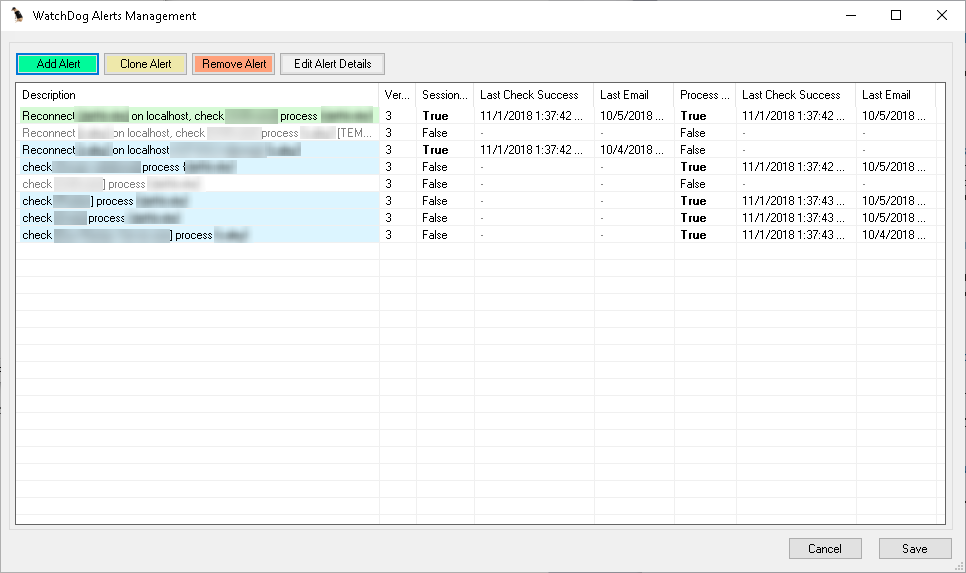
Task: Click the orange Remove Alert button
Action: pyautogui.click(x=233, y=64)
